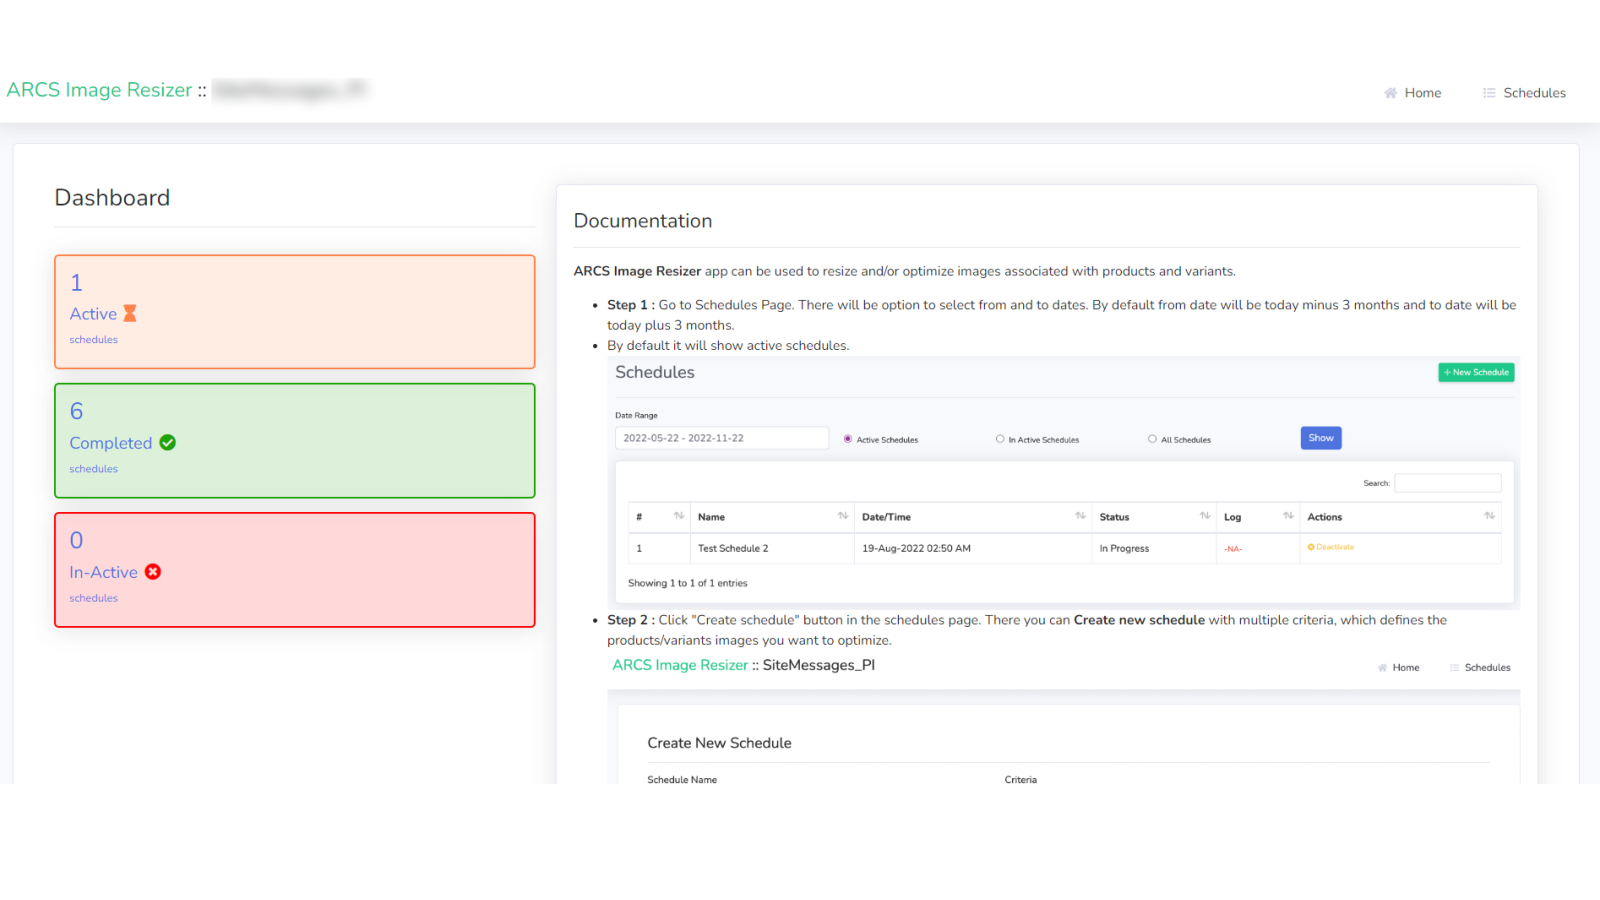Click the sort icon on the Date/Time column
1600x900 pixels.
1079,516
